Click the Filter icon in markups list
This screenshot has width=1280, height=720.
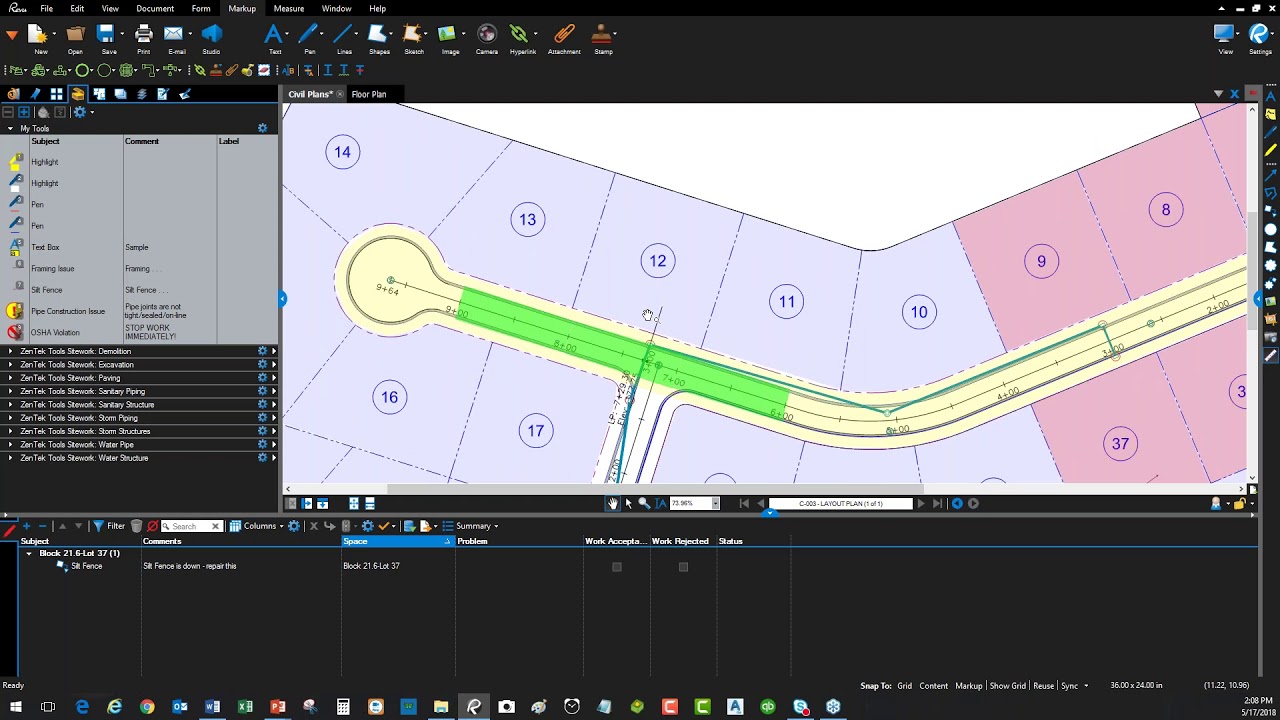109,526
